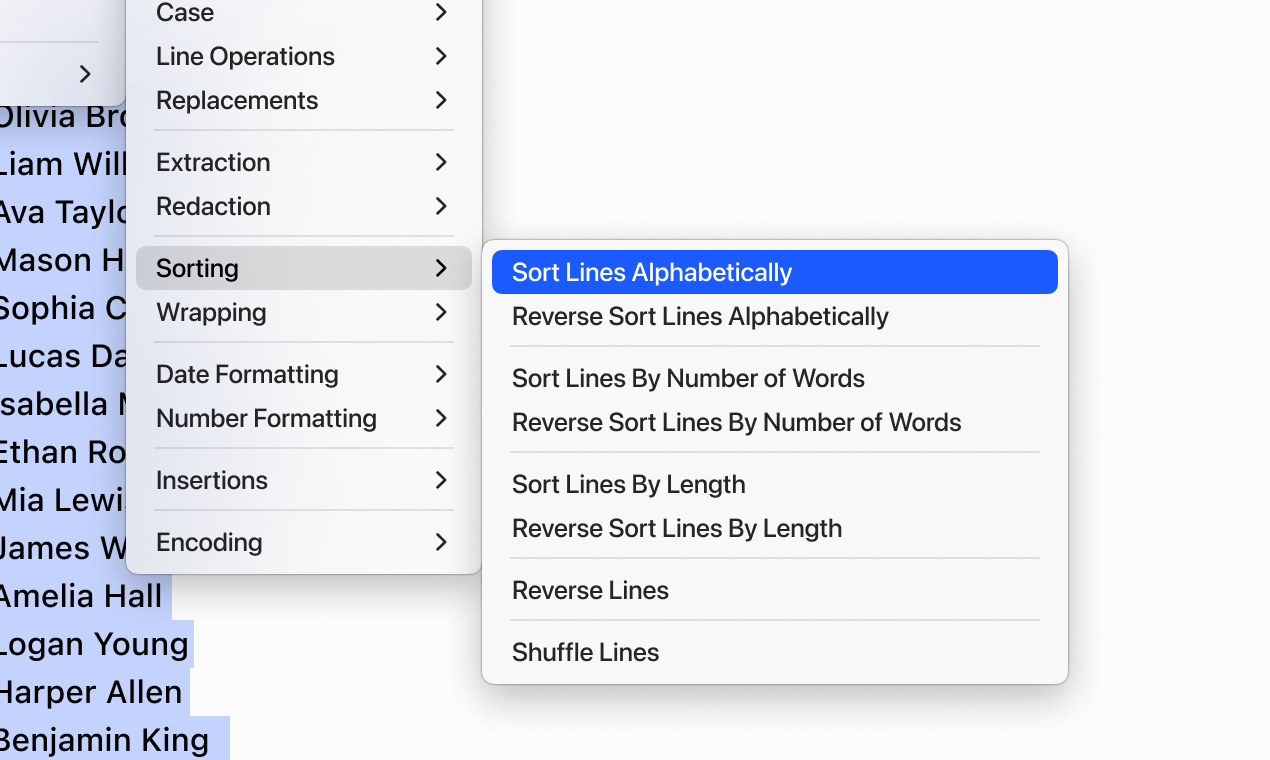Choose Reverse Sort Lines By Number of Words
The width and height of the screenshot is (1270, 760).
pyautogui.click(x=775, y=422)
